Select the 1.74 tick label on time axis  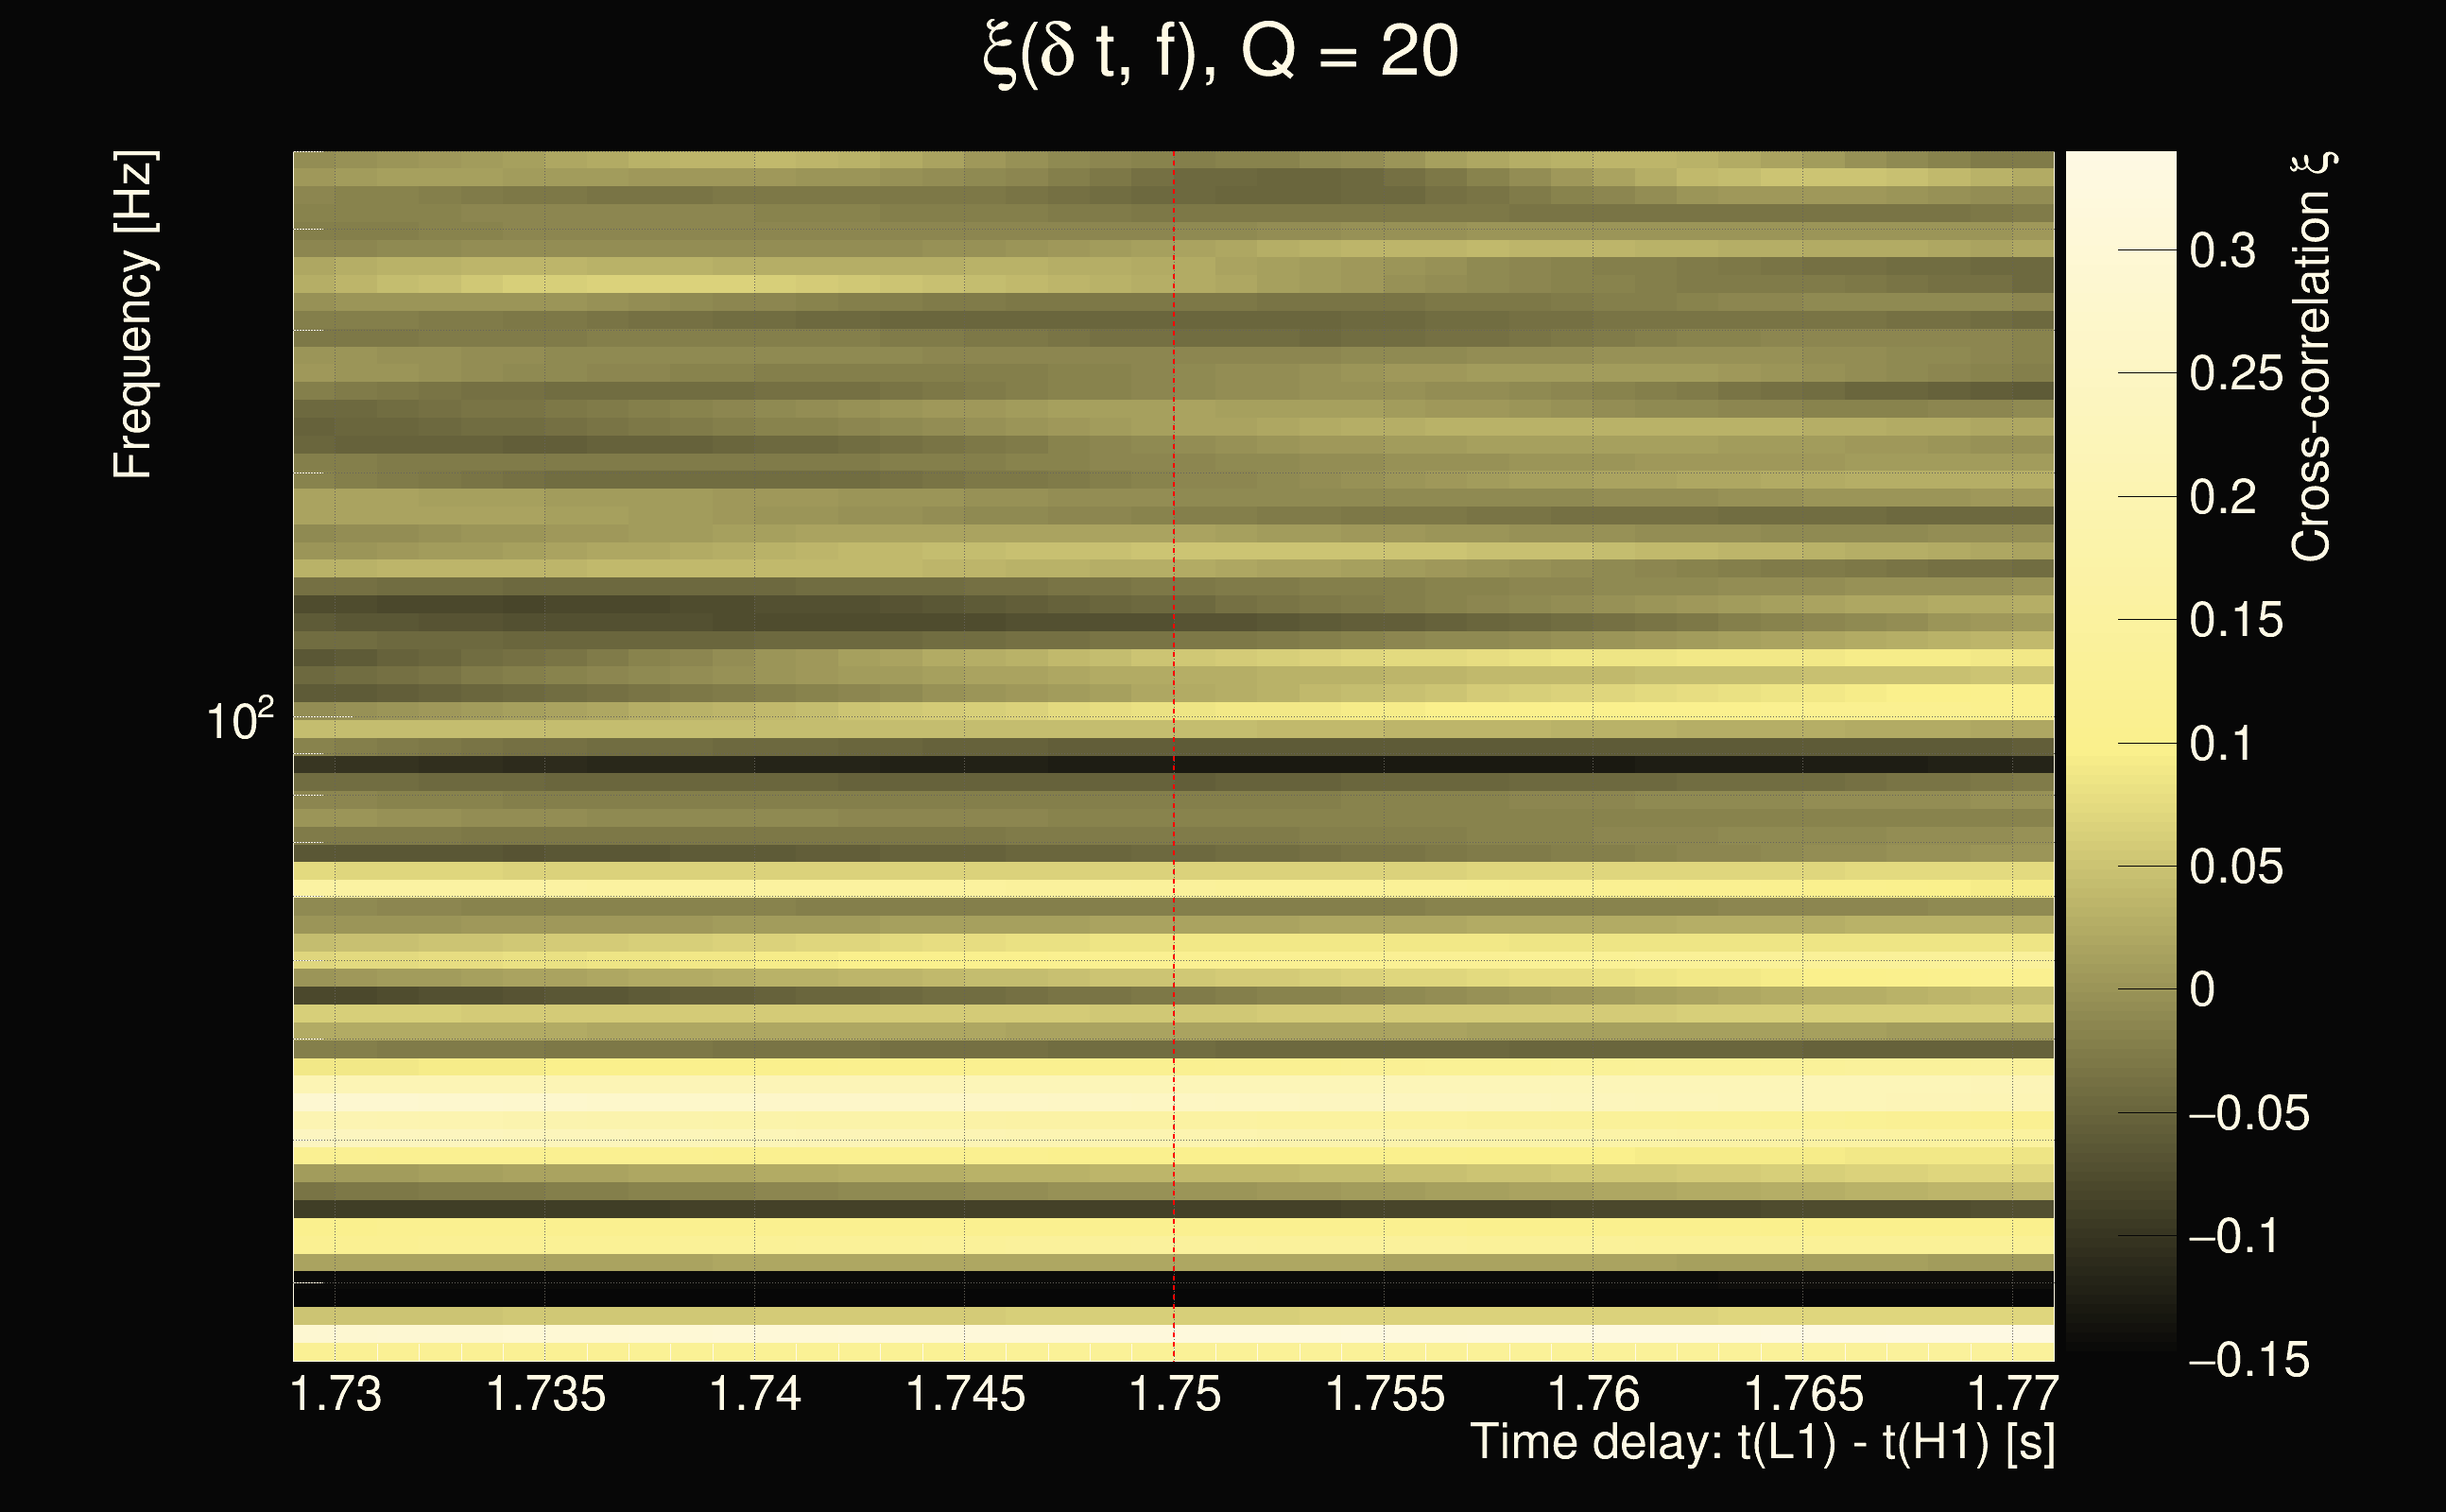point(755,1394)
